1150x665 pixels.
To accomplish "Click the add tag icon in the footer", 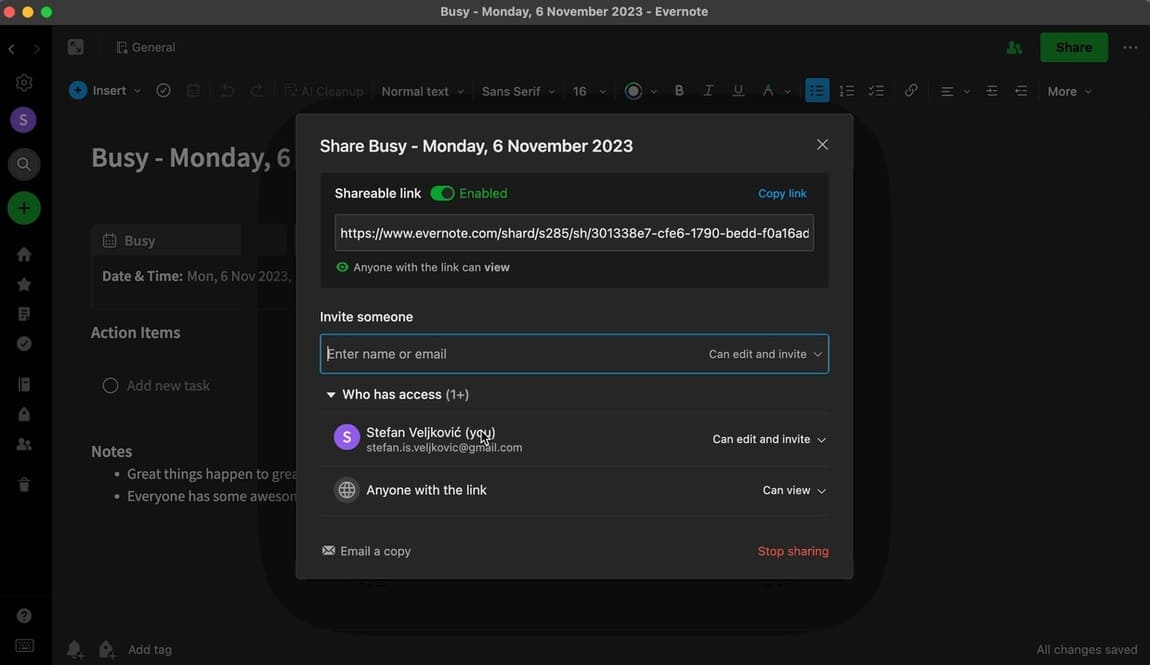I will click(106, 649).
